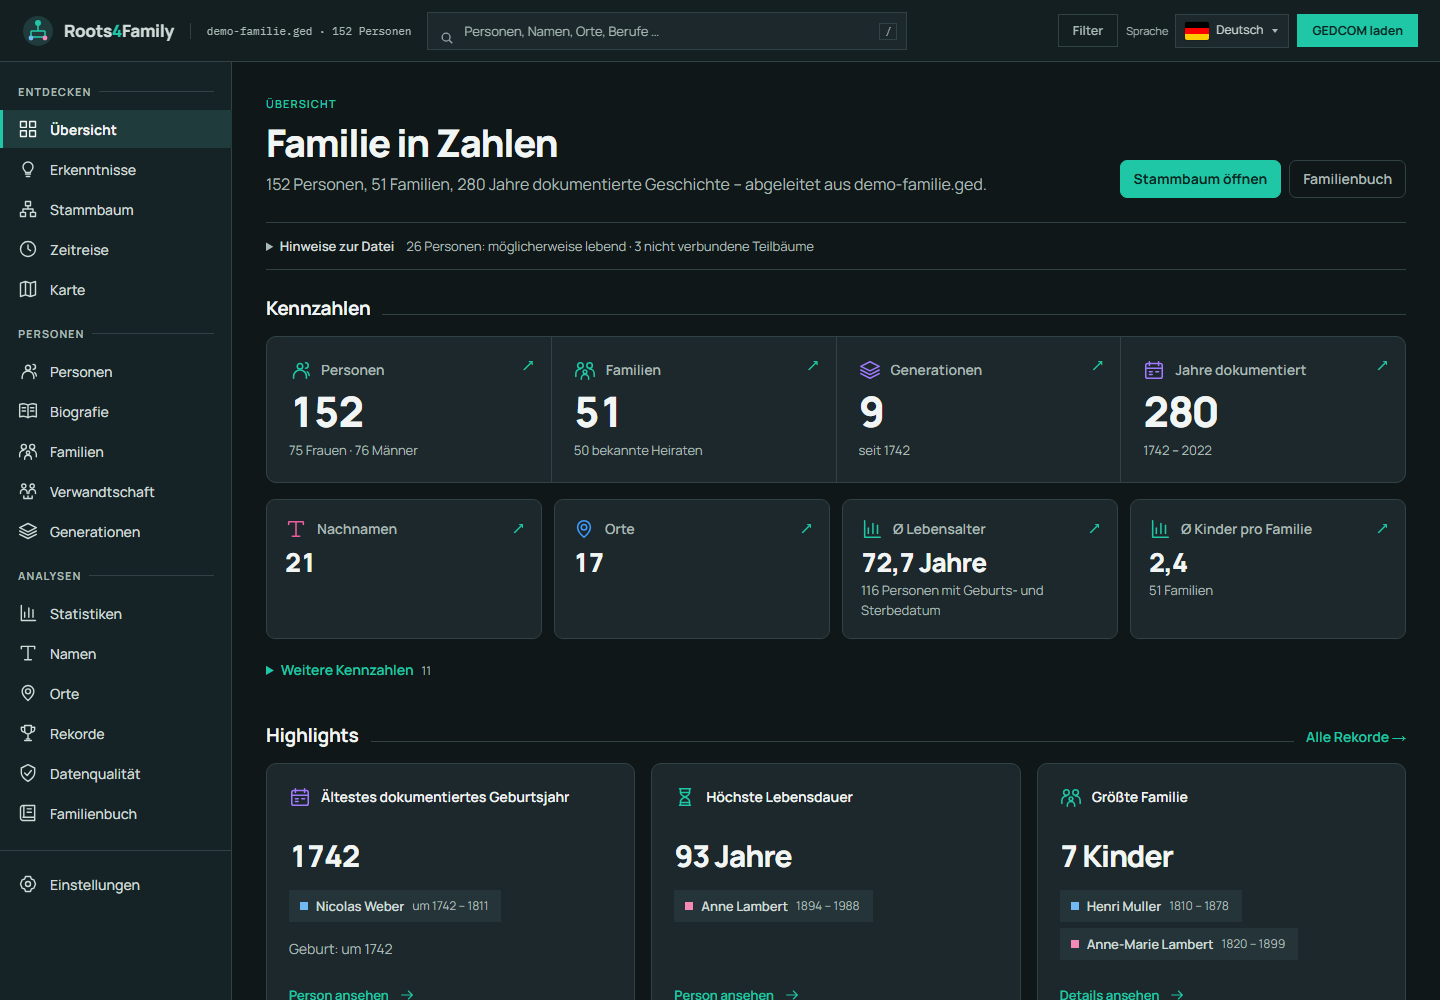Open Familien card via its arrow icon

tap(813, 366)
